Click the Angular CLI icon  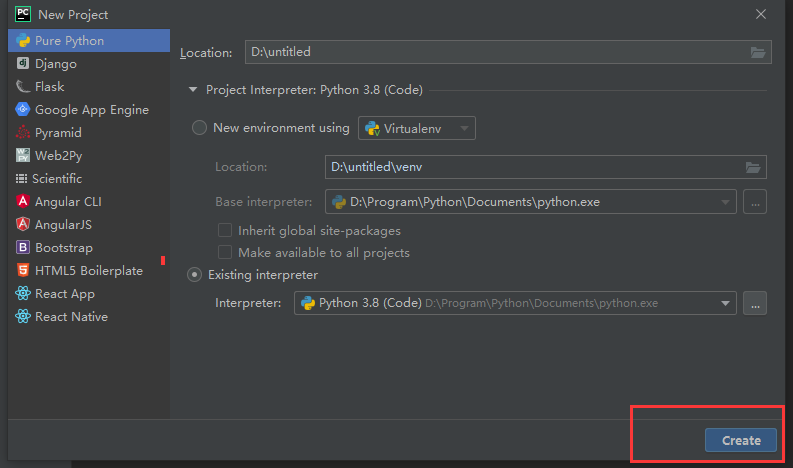23,201
